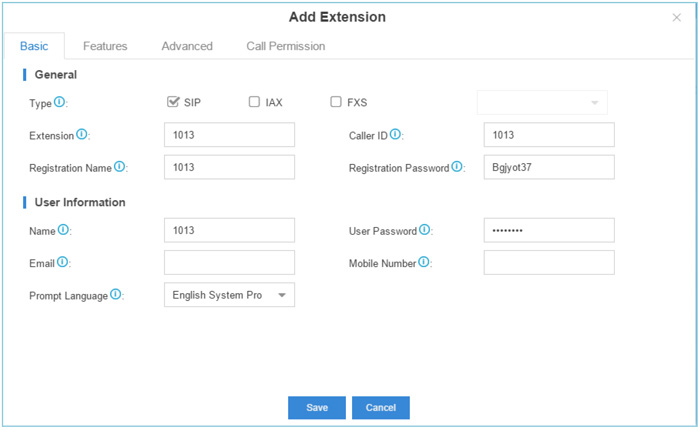The width and height of the screenshot is (700, 430).
Task: Click info icon next to Registration Name
Action: click(x=120, y=167)
